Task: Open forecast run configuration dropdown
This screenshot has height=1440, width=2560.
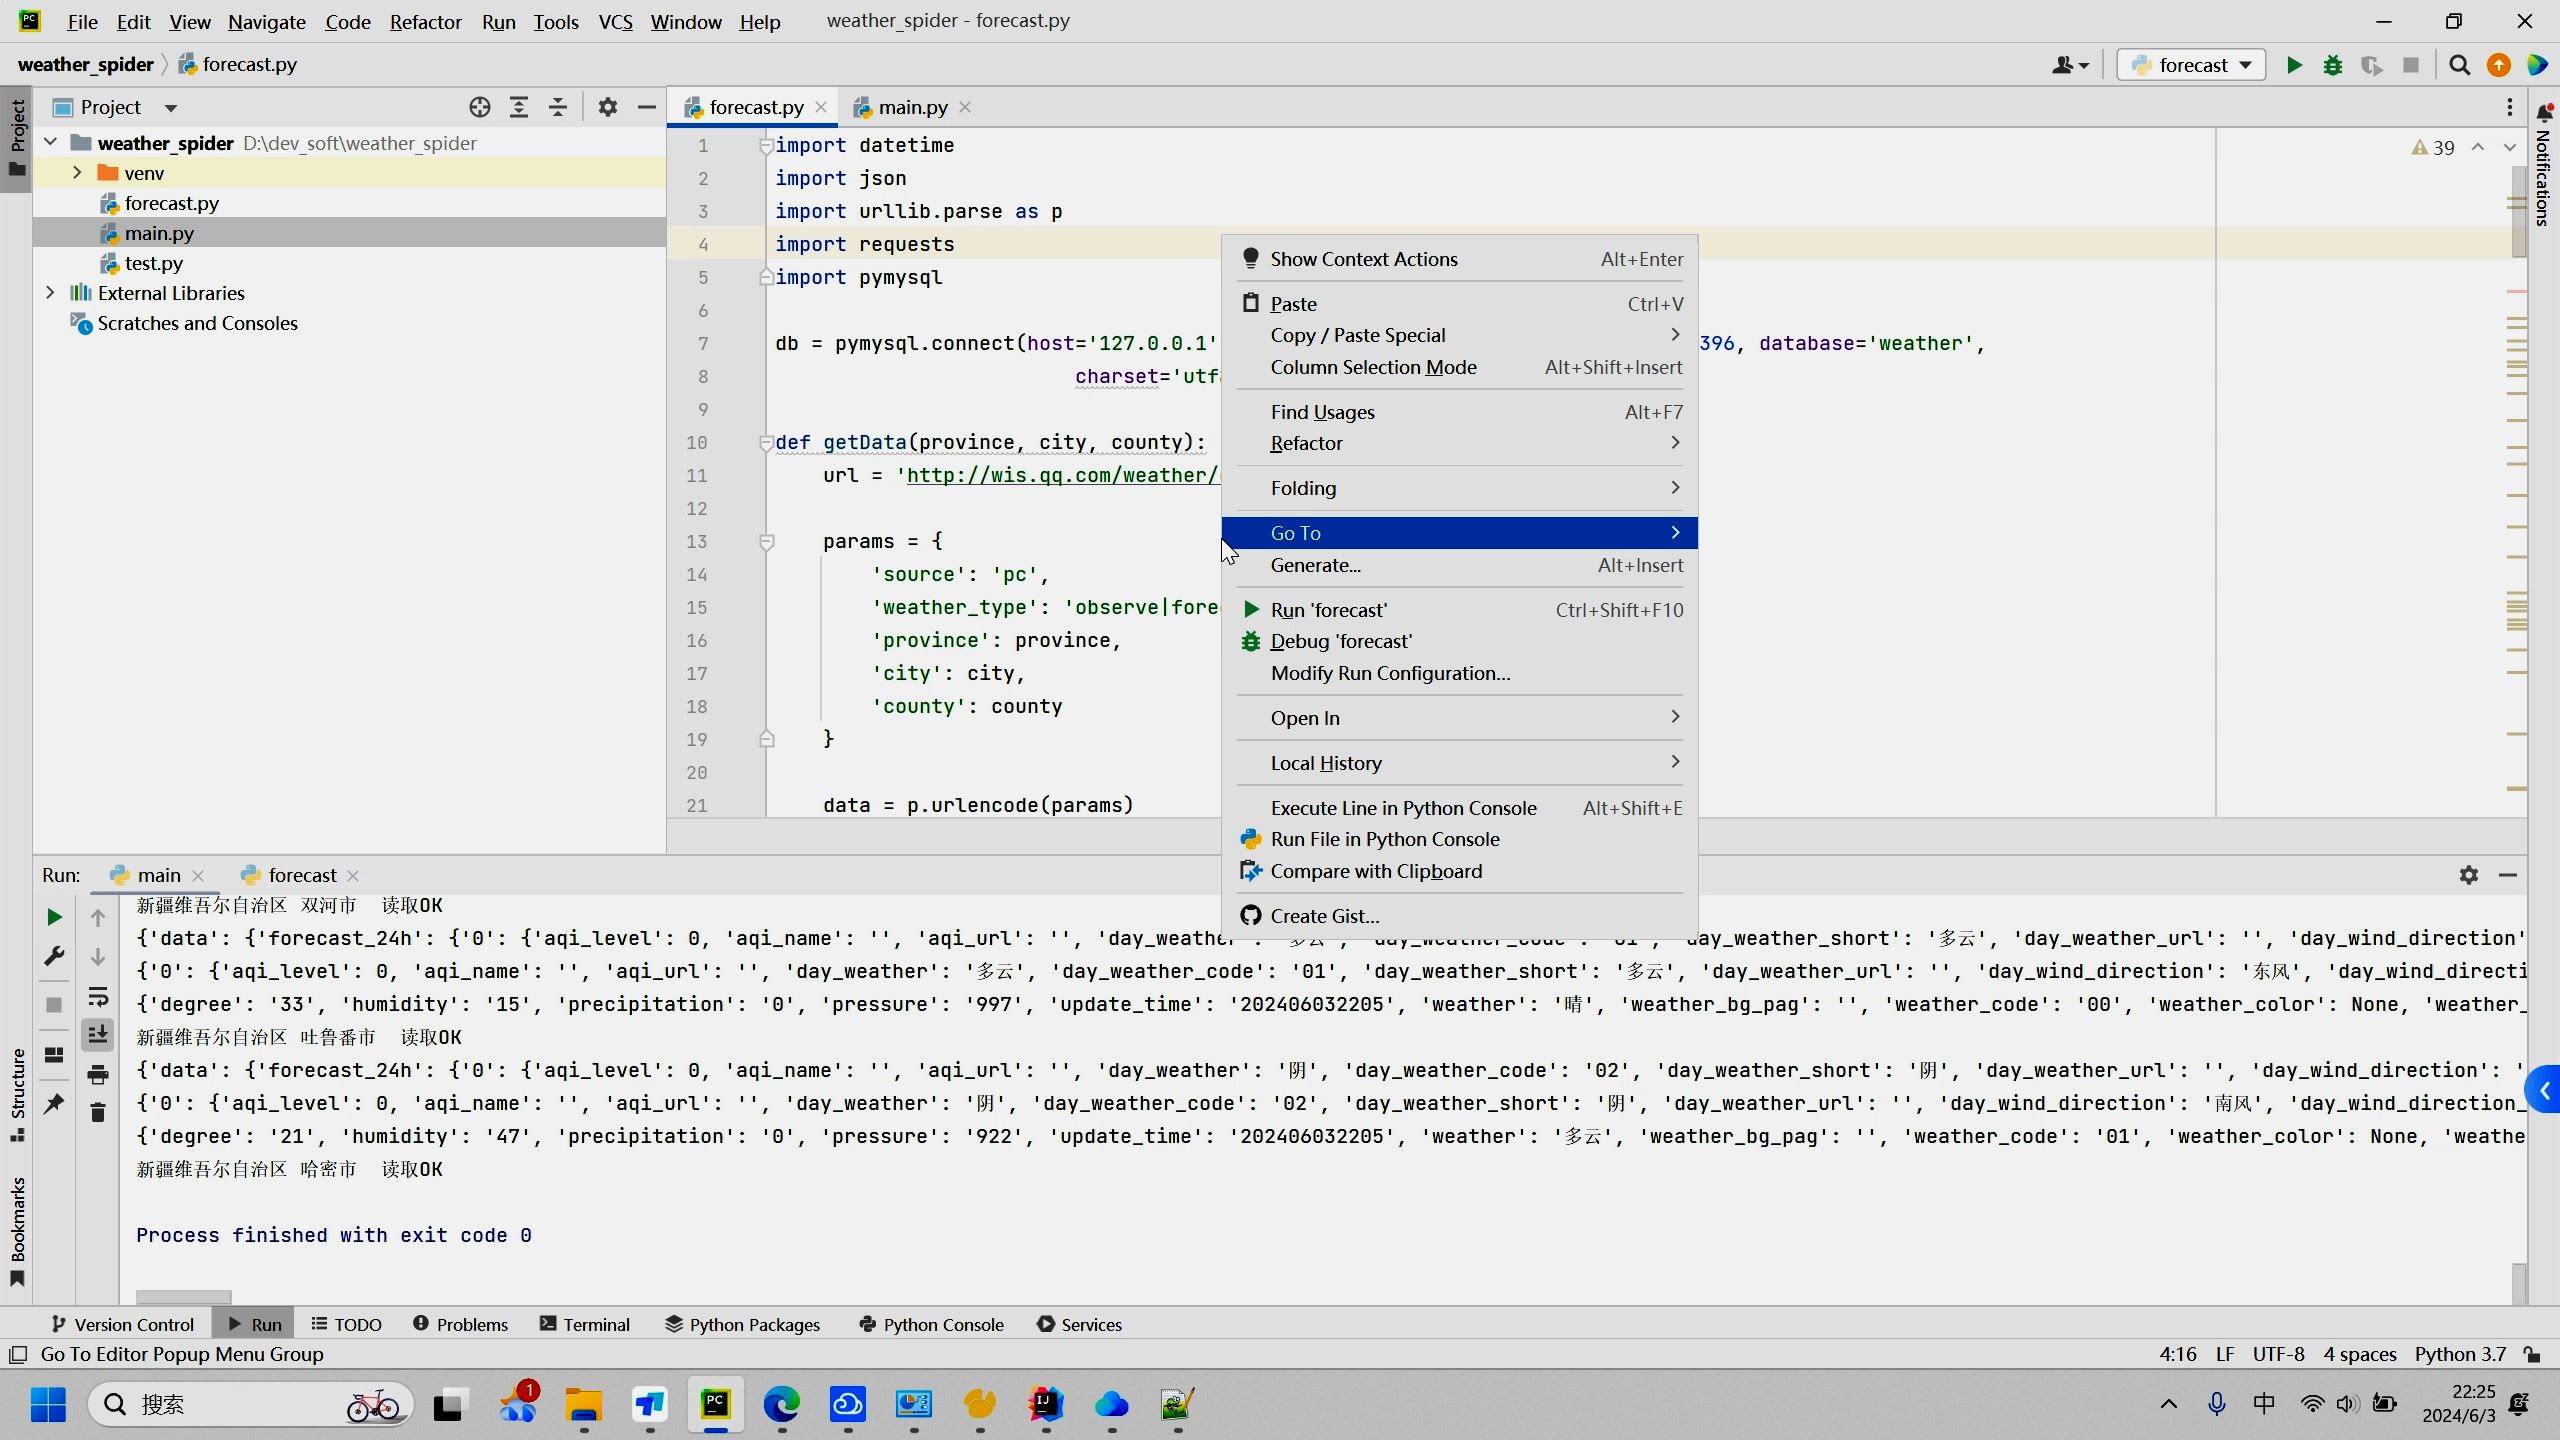Action: point(2192,65)
